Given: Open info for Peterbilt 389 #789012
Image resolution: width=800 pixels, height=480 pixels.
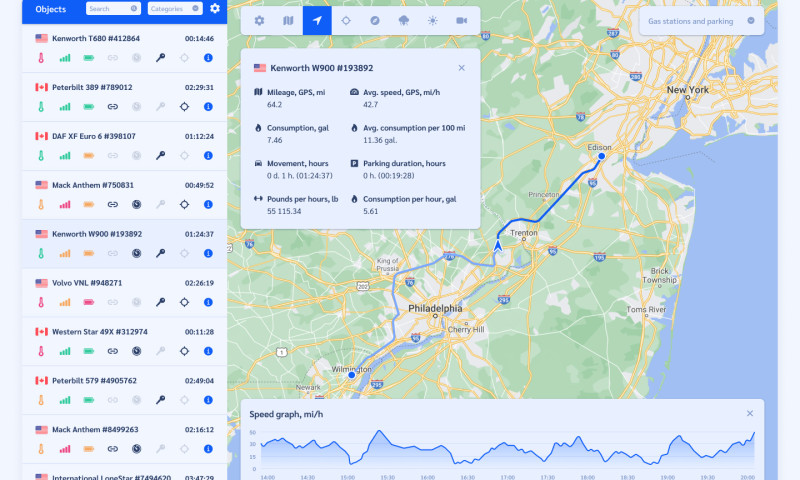Looking at the screenshot, I should point(208,107).
